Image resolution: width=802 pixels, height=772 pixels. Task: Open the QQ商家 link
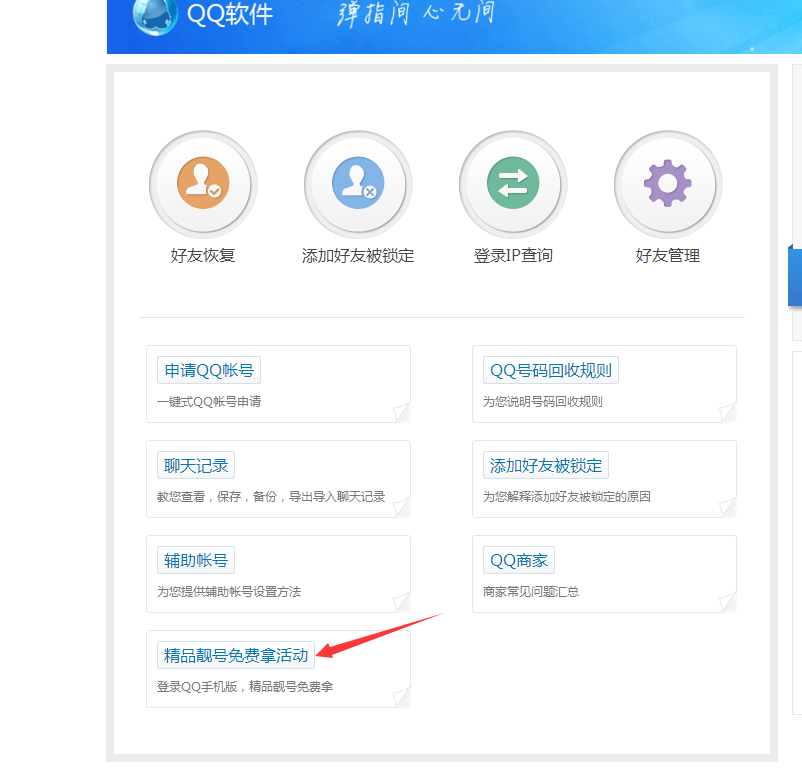[519, 561]
